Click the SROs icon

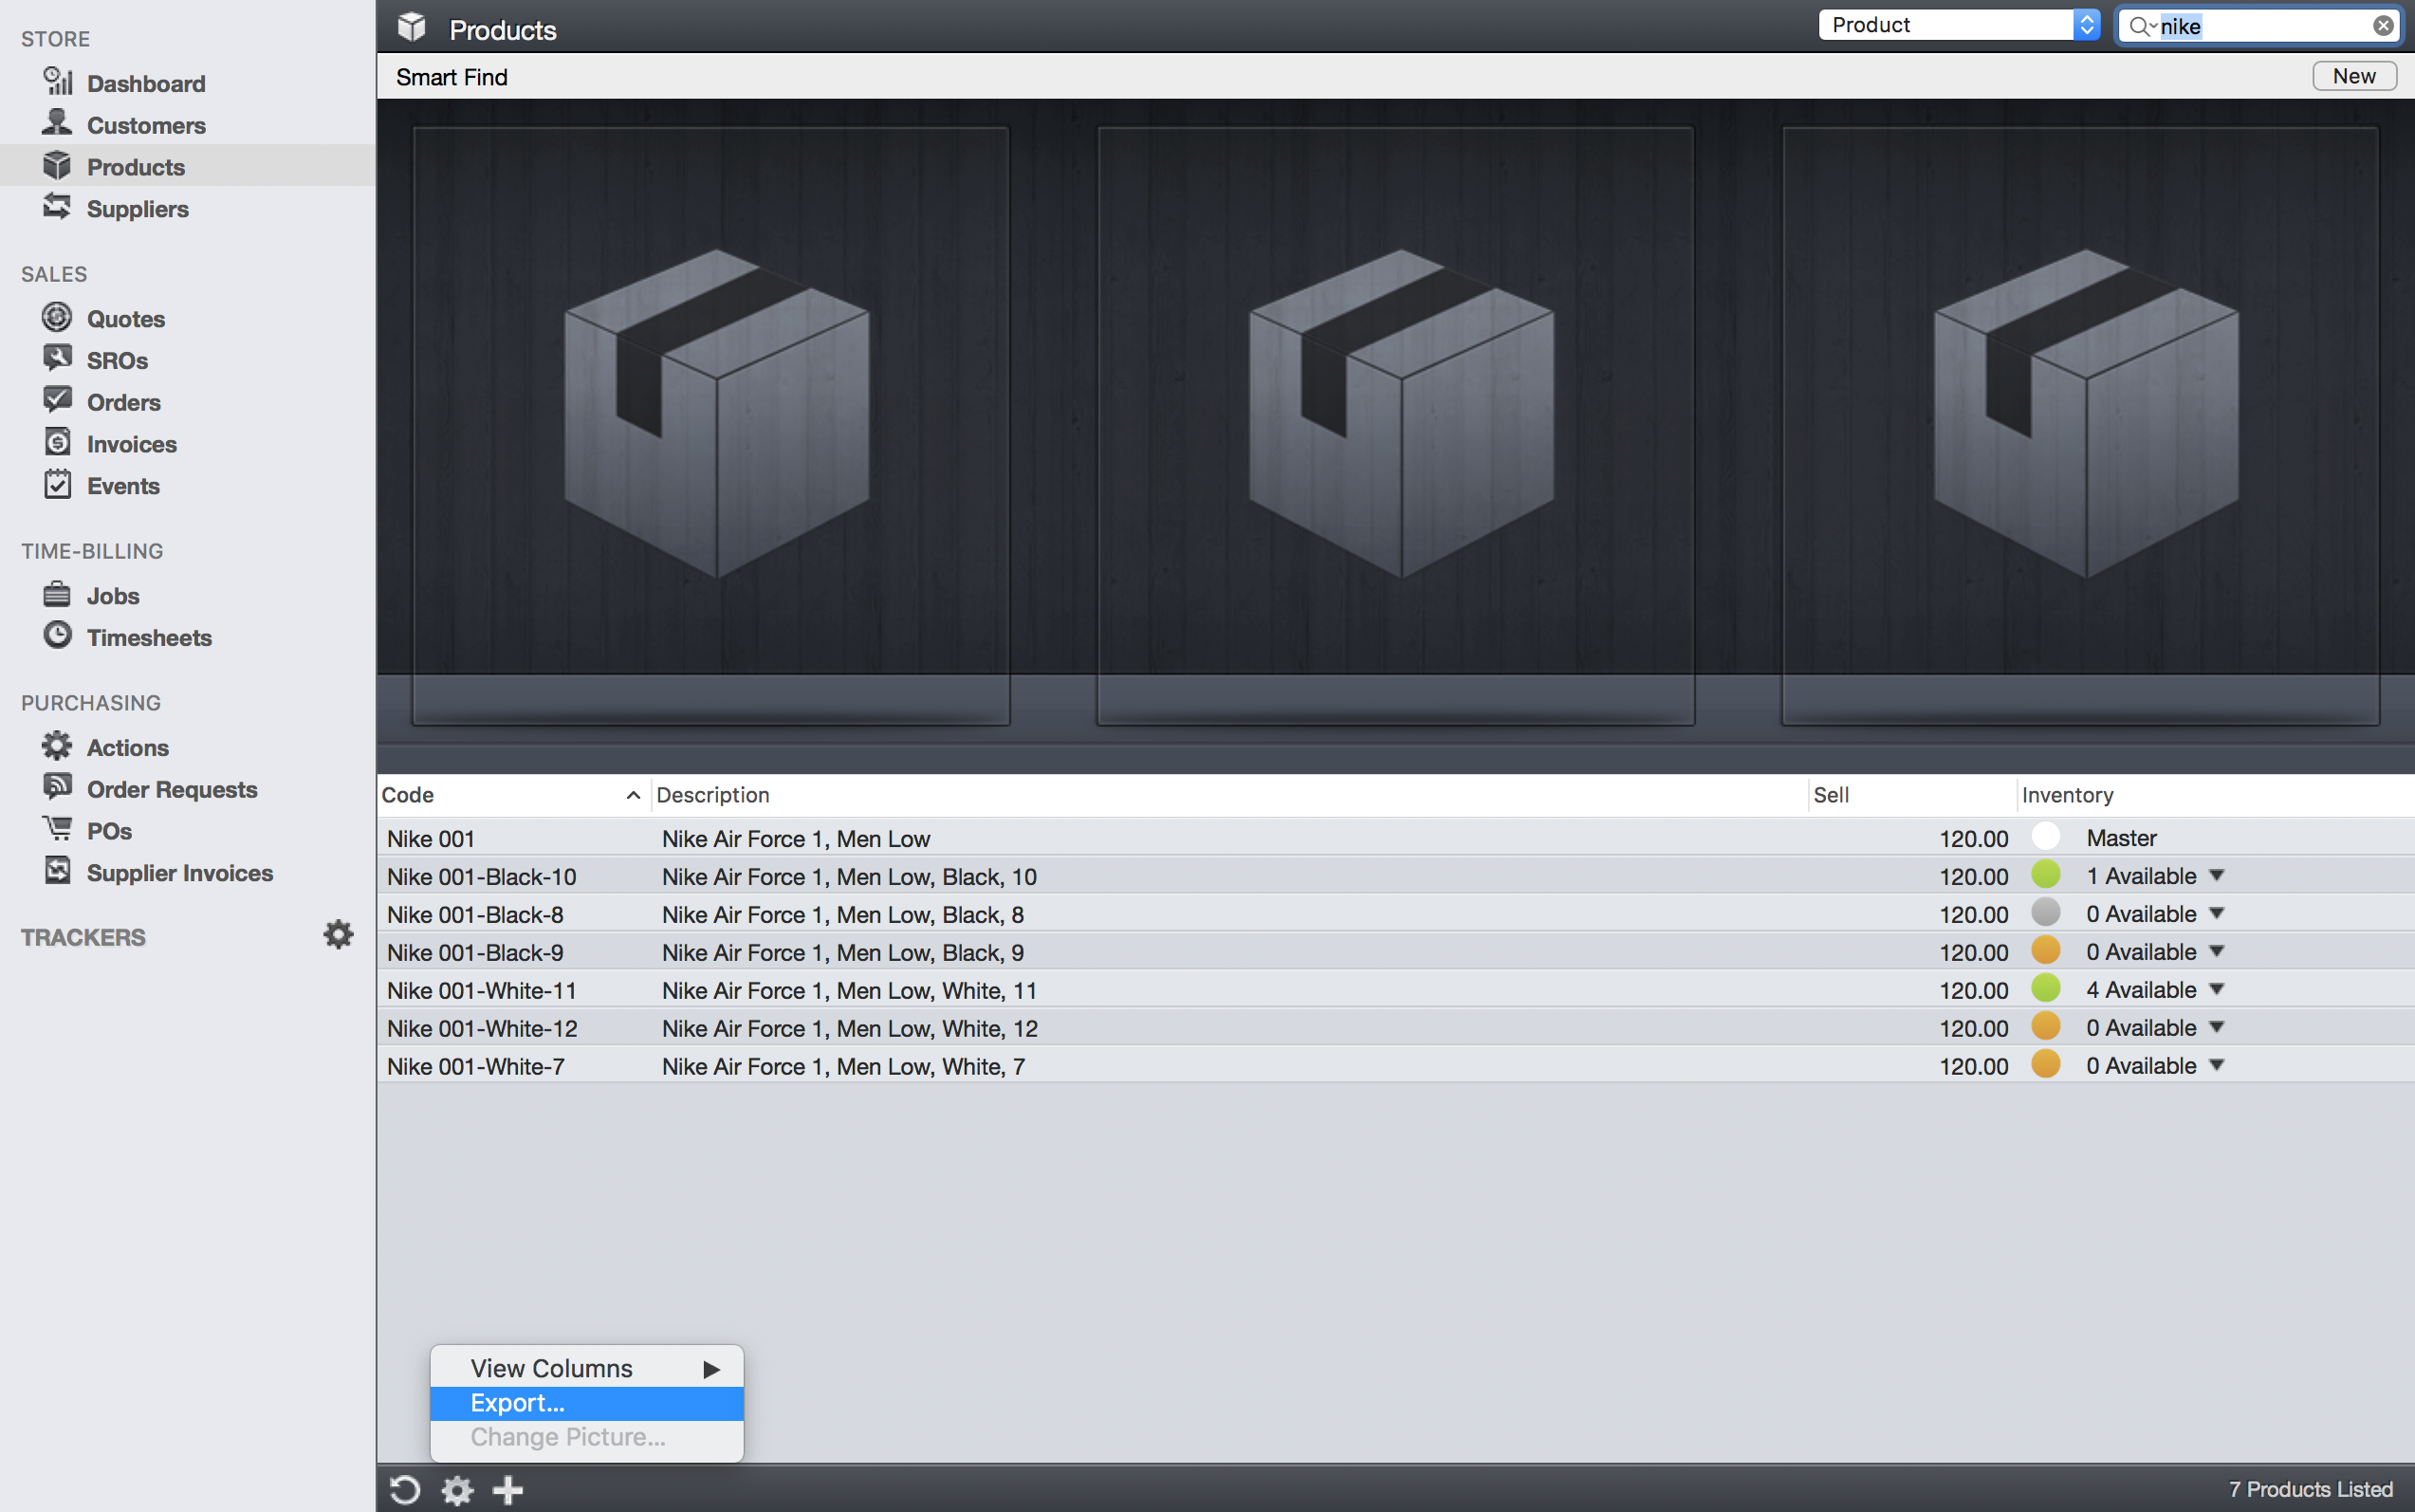pyautogui.click(x=57, y=358)
